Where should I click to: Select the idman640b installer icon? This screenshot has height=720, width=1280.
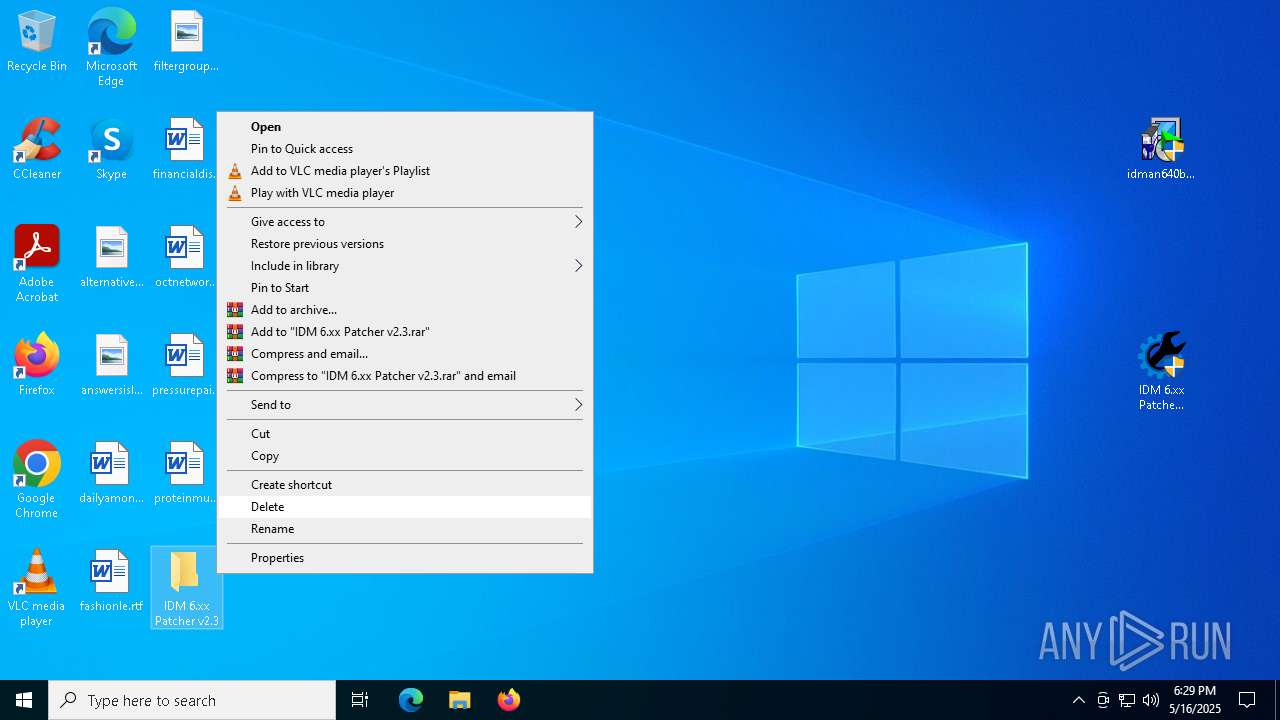[x=1161, y=150]
